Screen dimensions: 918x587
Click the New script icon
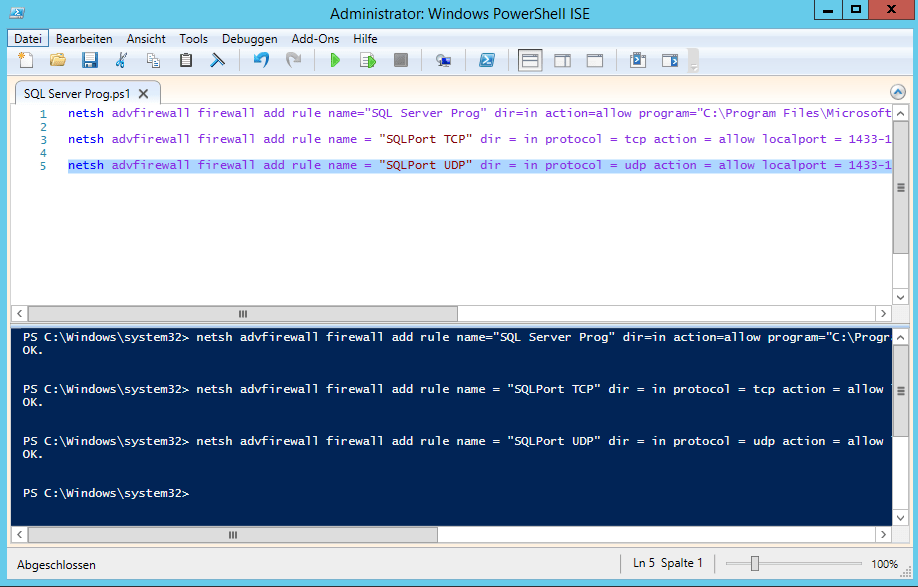[26, 61]
